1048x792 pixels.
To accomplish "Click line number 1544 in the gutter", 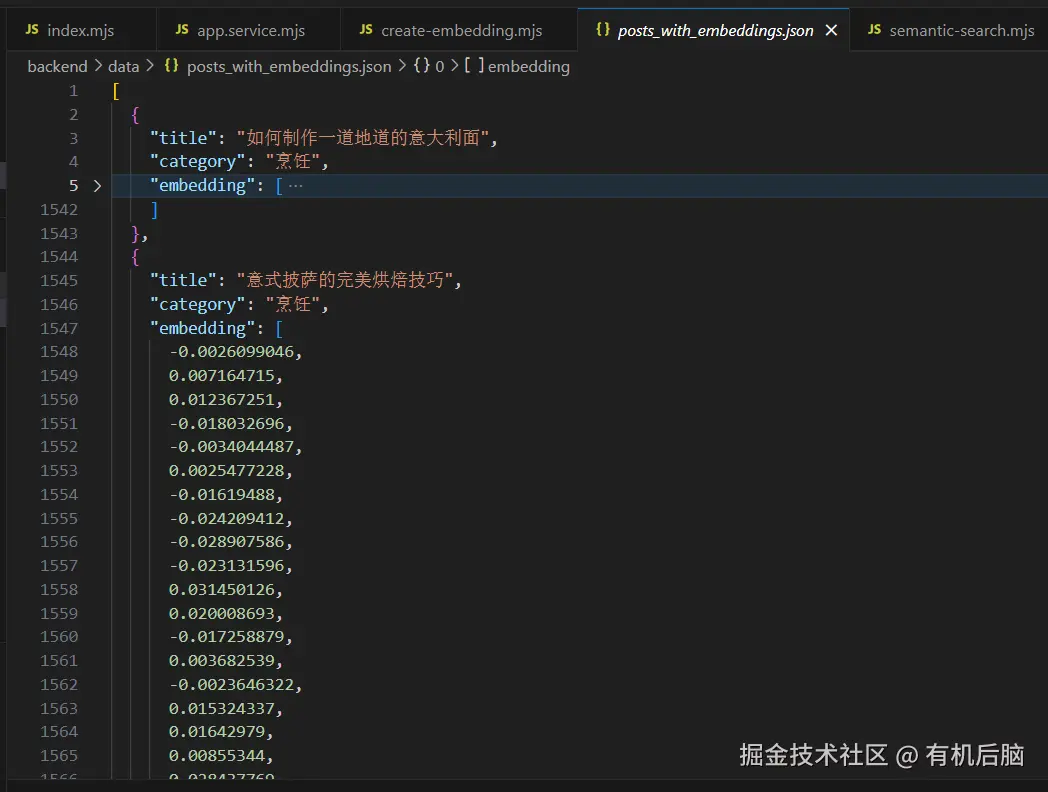I will [x=59, y=257].
